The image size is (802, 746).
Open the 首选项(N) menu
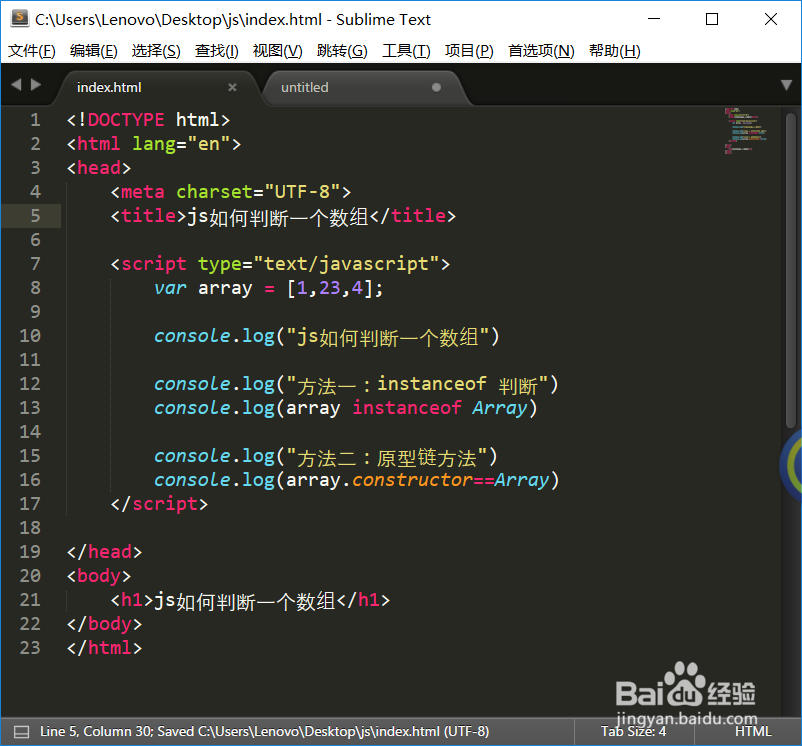point(541,51)
